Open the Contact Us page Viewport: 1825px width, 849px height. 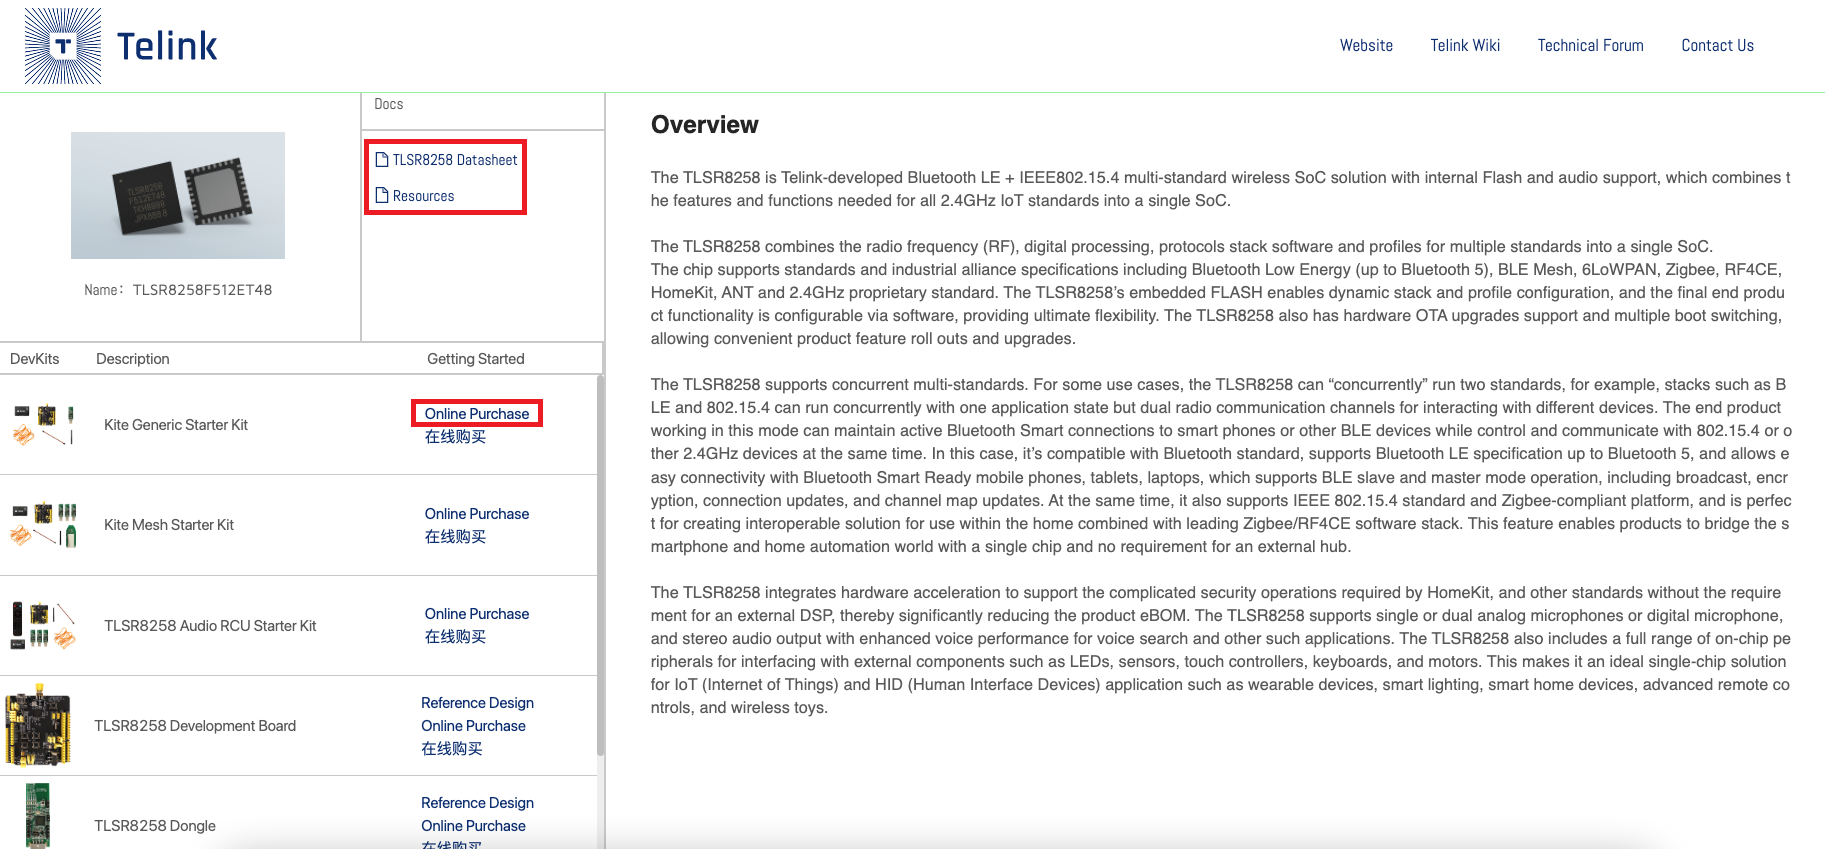1717,46
